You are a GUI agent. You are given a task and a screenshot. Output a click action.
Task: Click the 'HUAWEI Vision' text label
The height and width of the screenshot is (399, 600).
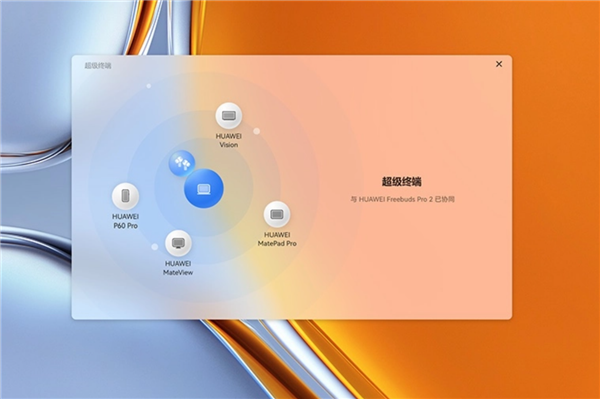pyautogui.click(x=228, y=140)
